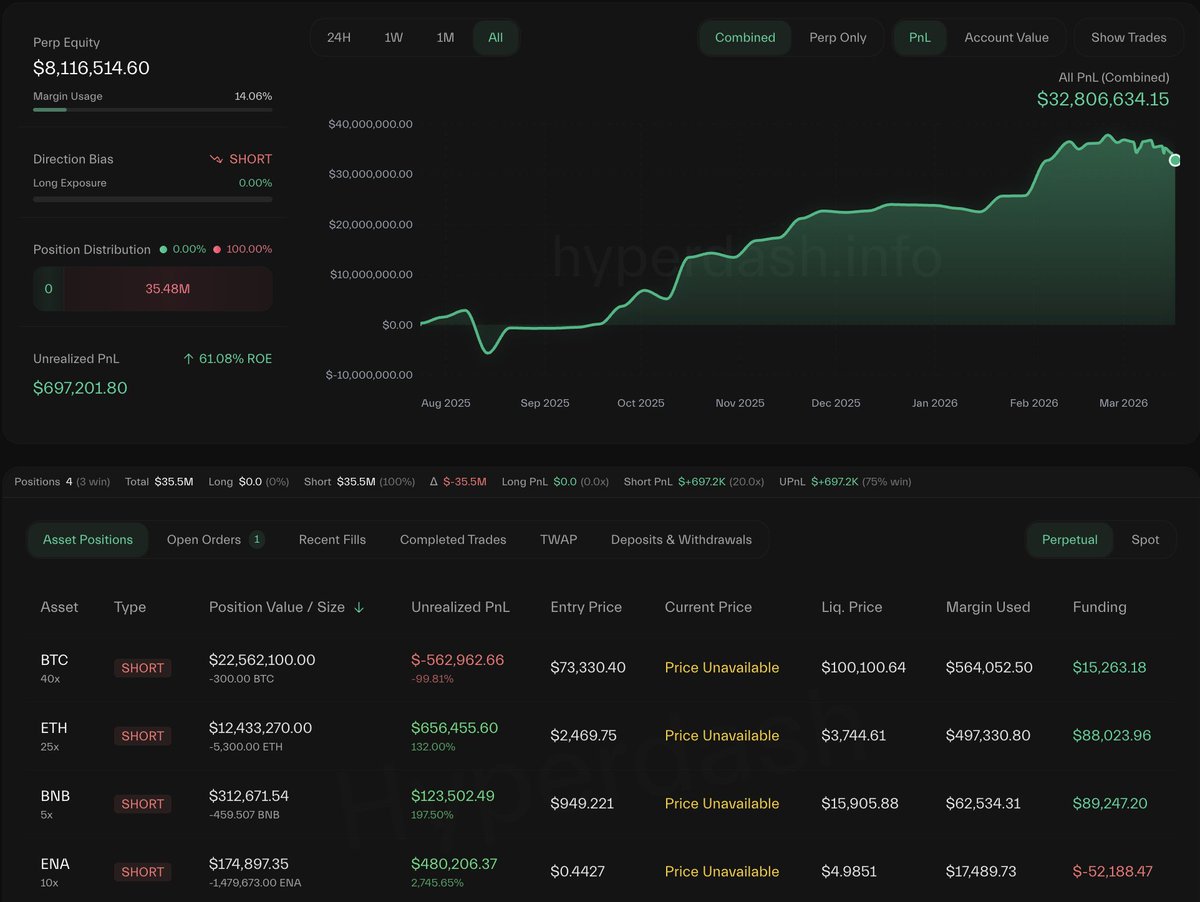This screenshot has height=902, width=1200.
Task: Click the latest data point marker on the PnL chart
Action: (1175, 160)
